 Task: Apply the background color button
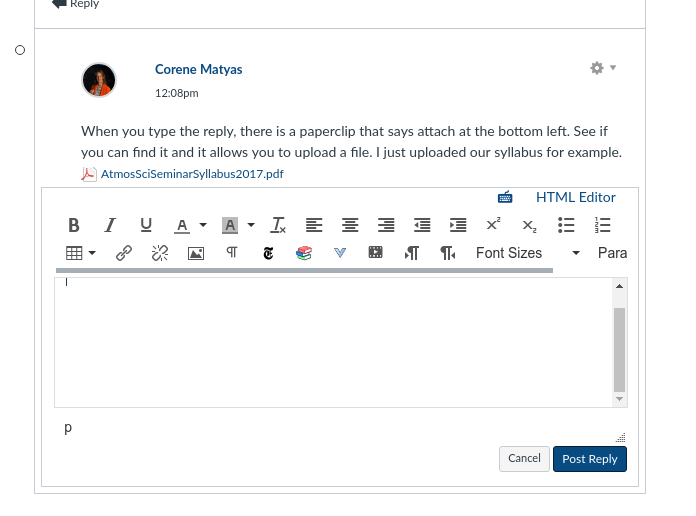[230, 226]
